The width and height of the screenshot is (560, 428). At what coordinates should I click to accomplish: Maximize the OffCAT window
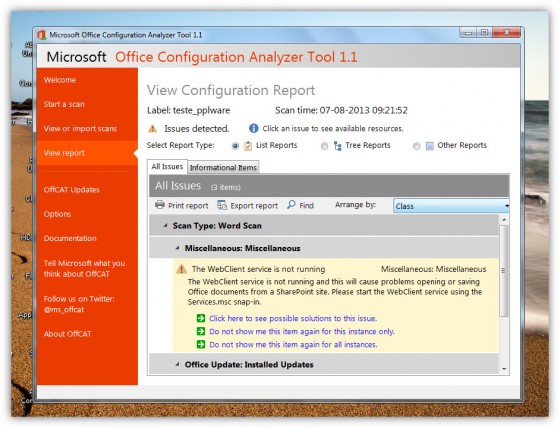click(484, 33)
